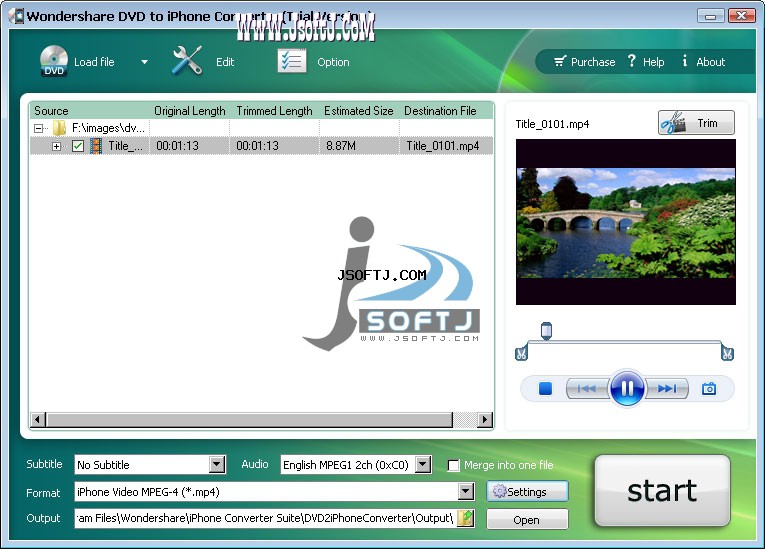Take a snapshot with camera icon
Viewport: 765px width, 549px height.
709,389
